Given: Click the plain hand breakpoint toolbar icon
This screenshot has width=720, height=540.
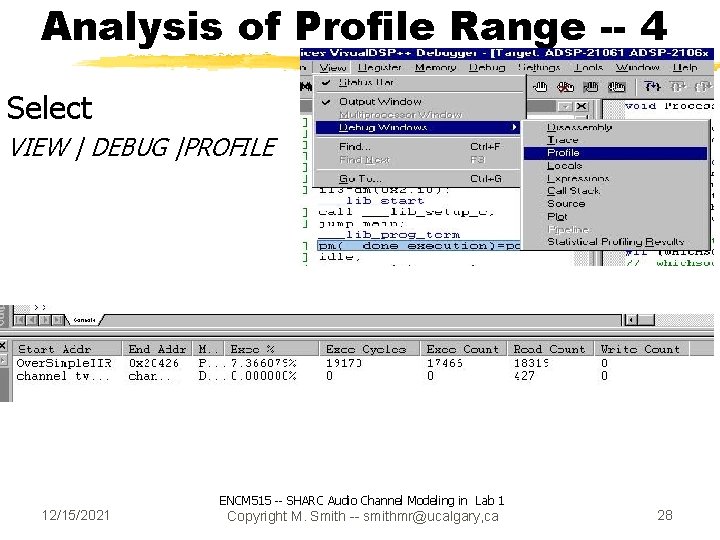Looking at the screenshot, I should [541, 87].
